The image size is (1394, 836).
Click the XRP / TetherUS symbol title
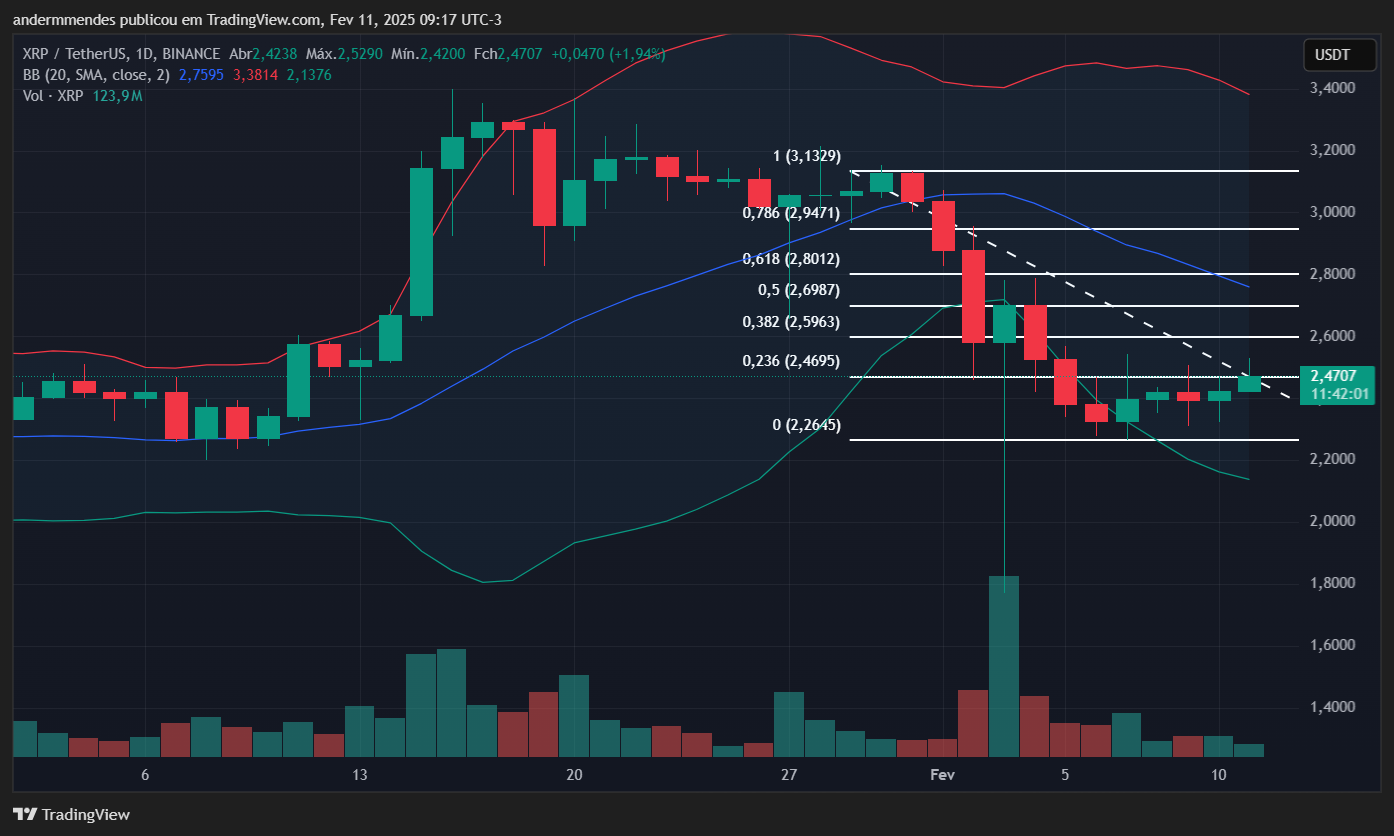click(120, 54)
